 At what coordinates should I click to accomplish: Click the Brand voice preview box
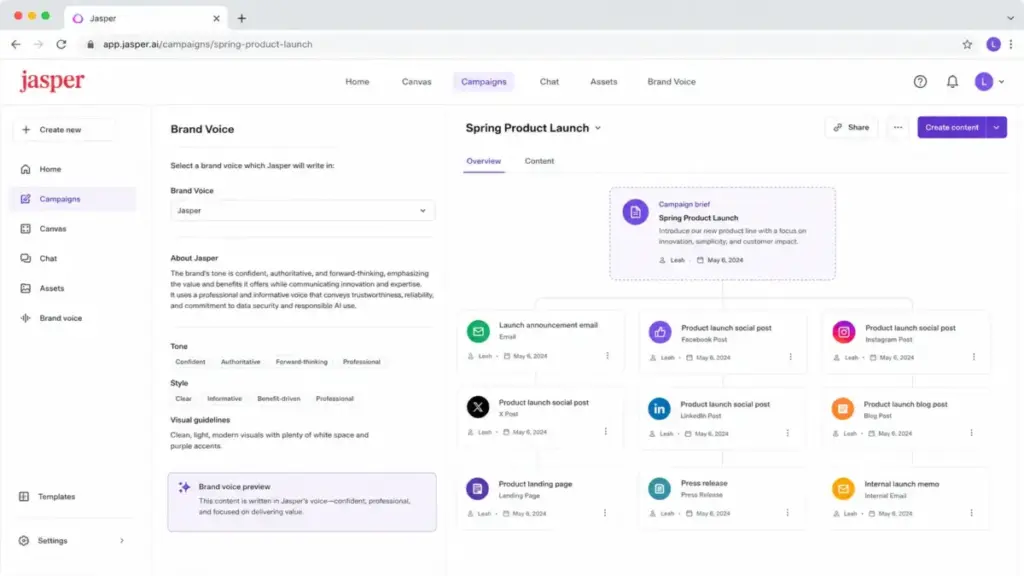click(x=302, y=502)
